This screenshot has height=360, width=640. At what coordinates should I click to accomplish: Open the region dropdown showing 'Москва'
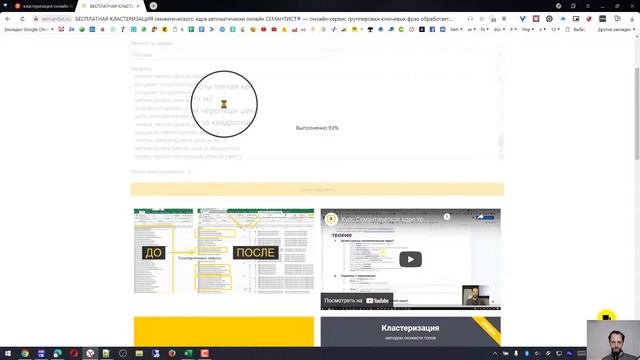pos(317,55)
